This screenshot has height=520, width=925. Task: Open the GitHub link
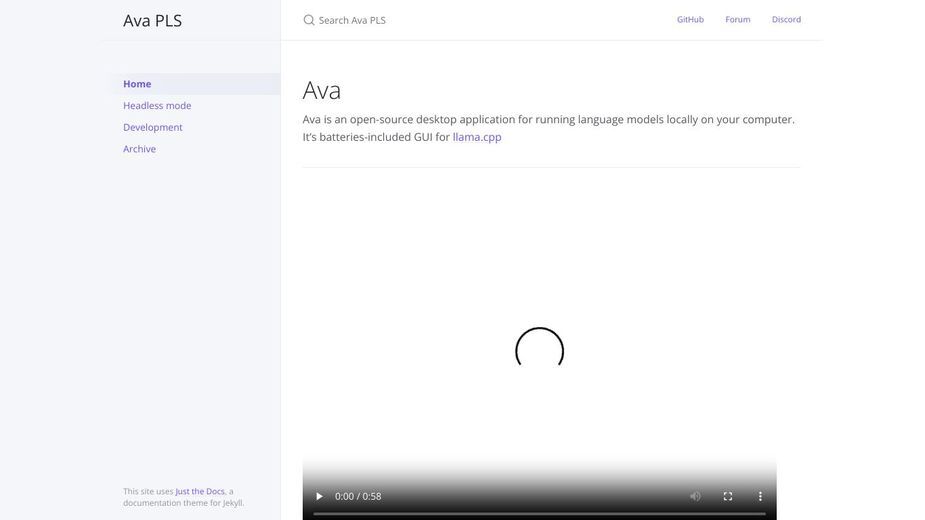click(x=690, y=19)
